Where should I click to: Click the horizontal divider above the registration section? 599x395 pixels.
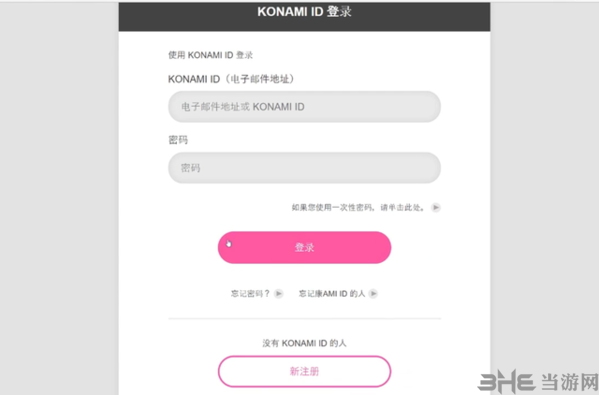pyautogui.click(x=304, y=318)
